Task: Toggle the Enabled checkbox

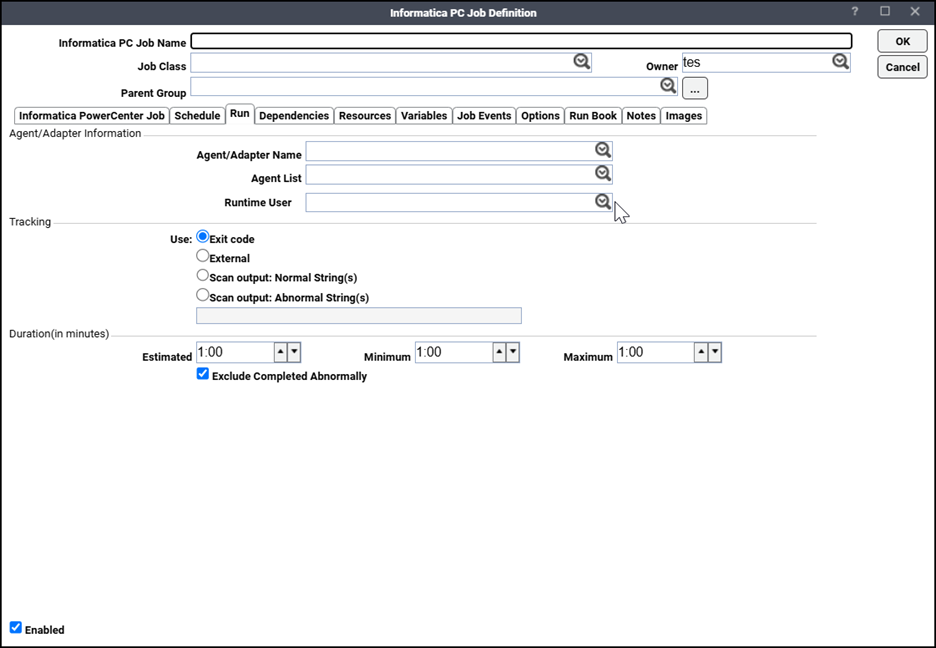Action: click(16, 628)
